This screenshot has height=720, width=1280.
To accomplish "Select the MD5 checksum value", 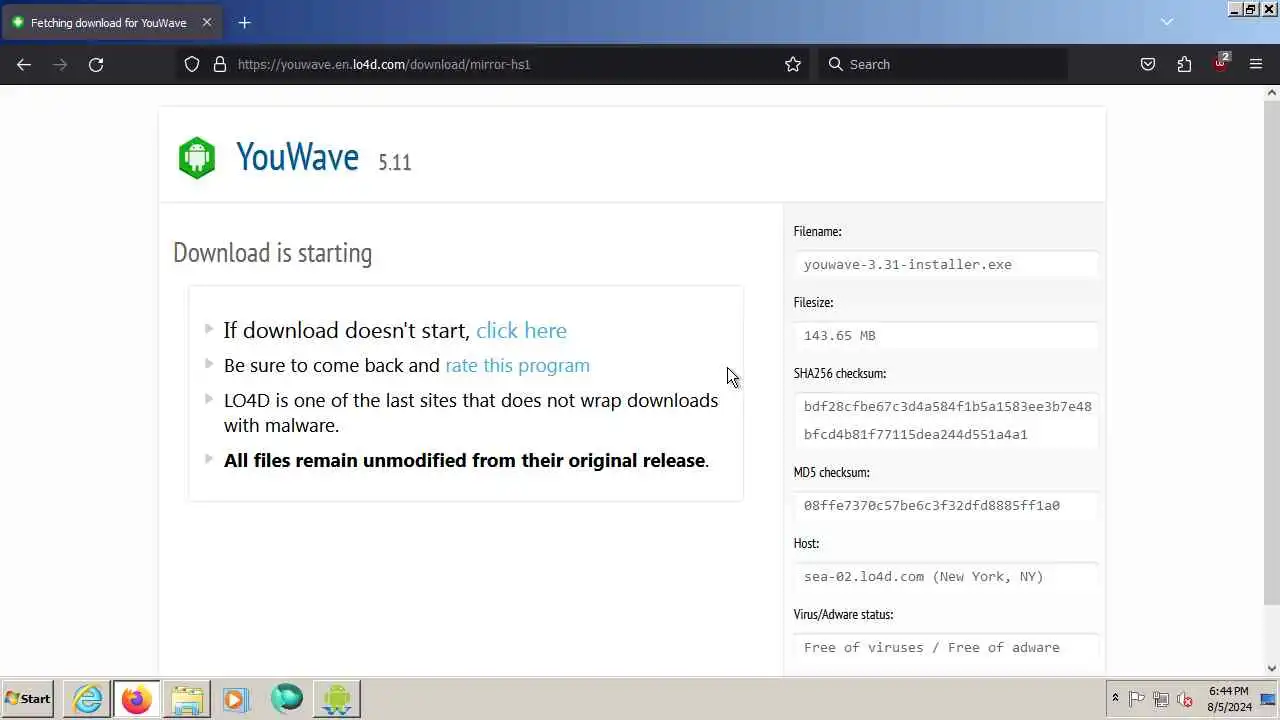I will (931, 505).
